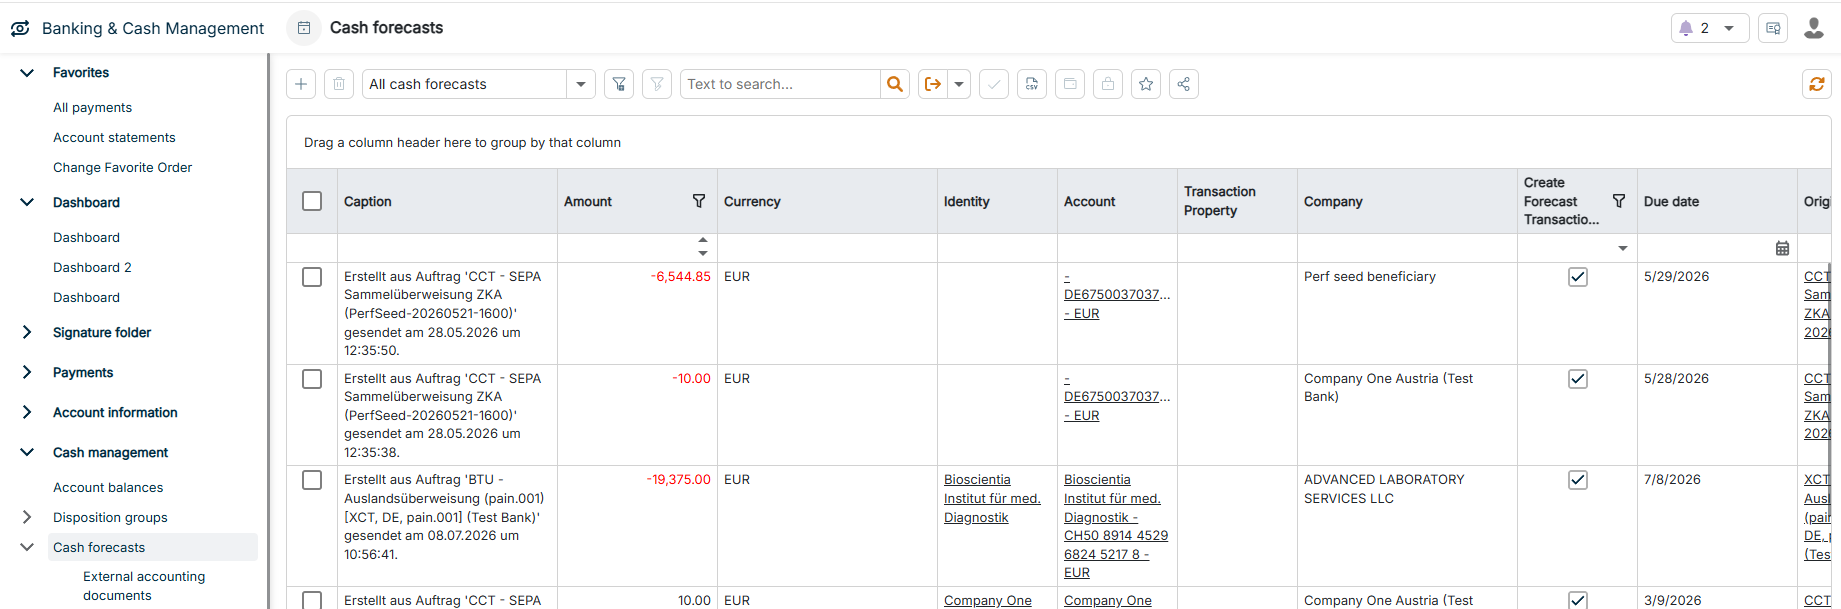Open Account balances in sidebar
Image resolution: width=1841 pixels, height=609 pixels.
coord(108,487)
